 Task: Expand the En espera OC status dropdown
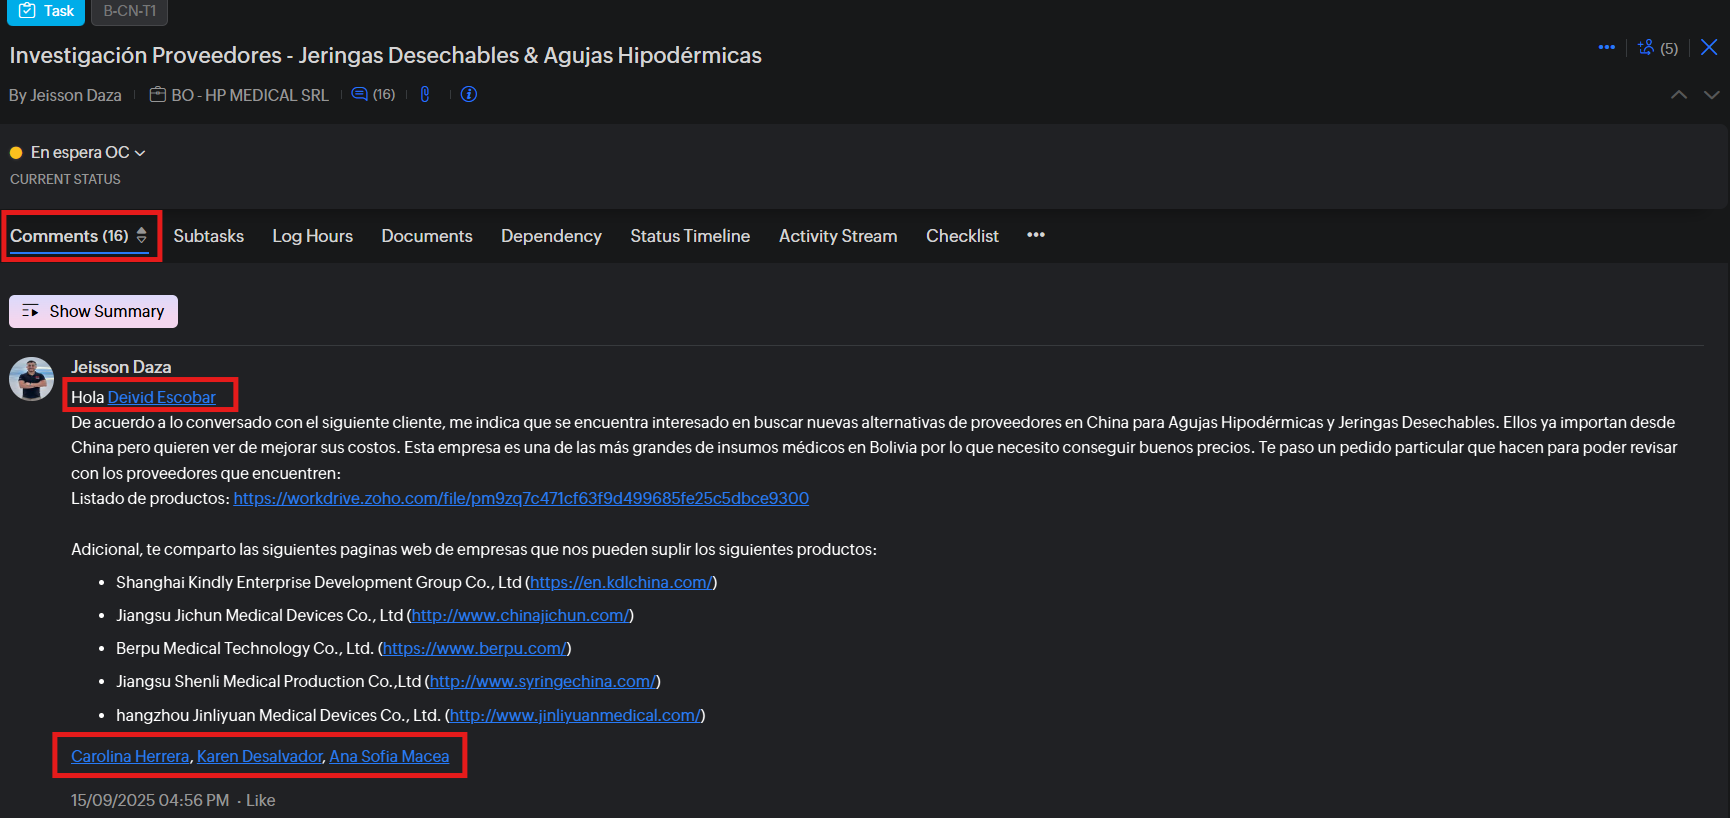140,153
